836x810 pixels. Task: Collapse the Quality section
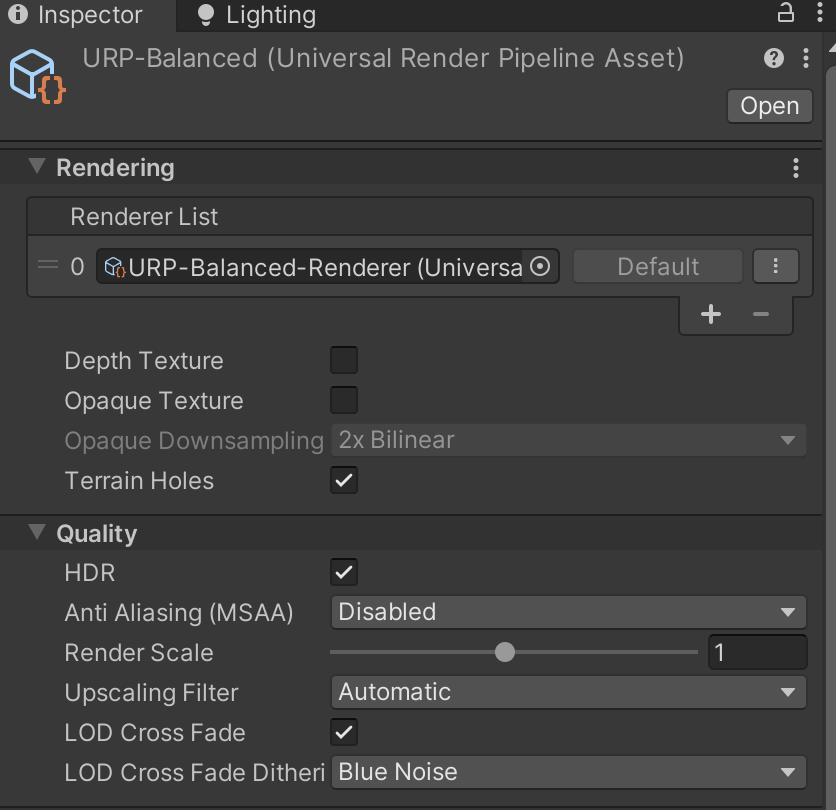(x=36, y=533)
